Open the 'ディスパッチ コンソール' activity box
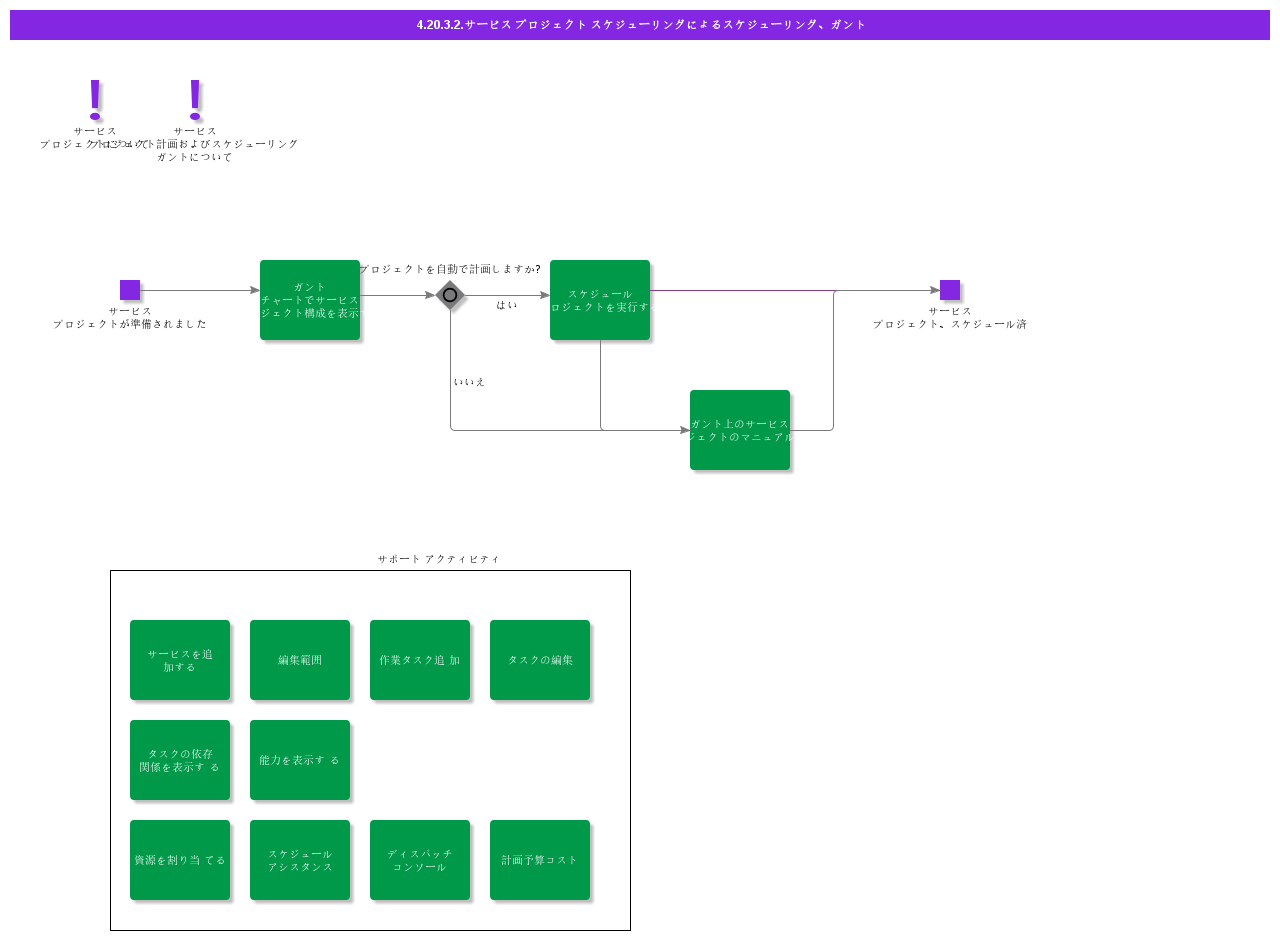The width and height of the screenshot is (1280, 940). click(420, 860)
